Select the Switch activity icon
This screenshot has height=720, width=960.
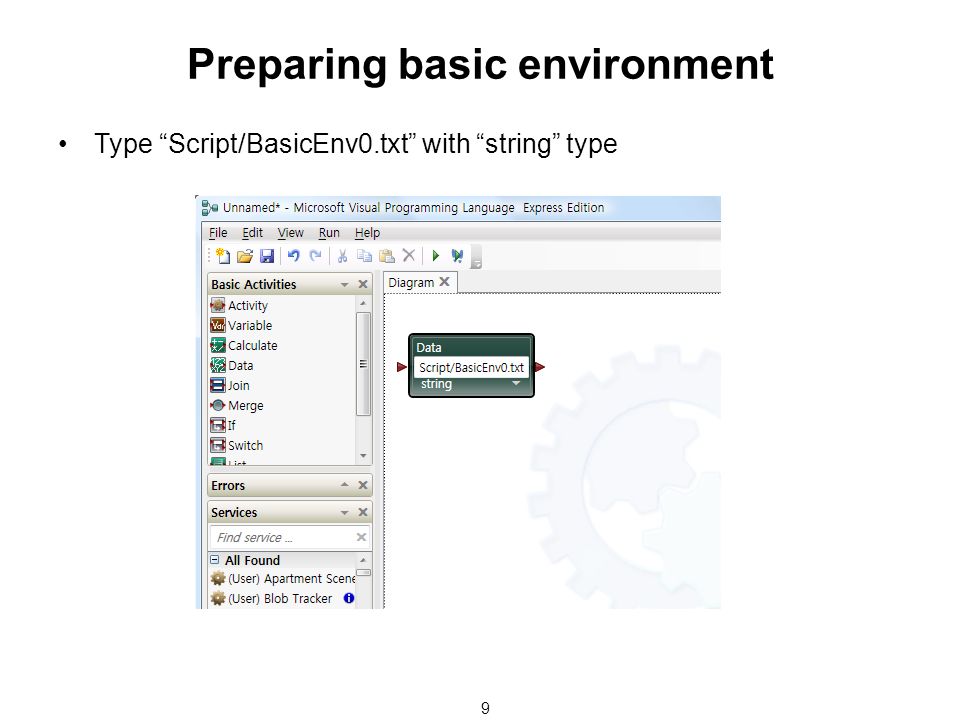click(x=218, y=445)
